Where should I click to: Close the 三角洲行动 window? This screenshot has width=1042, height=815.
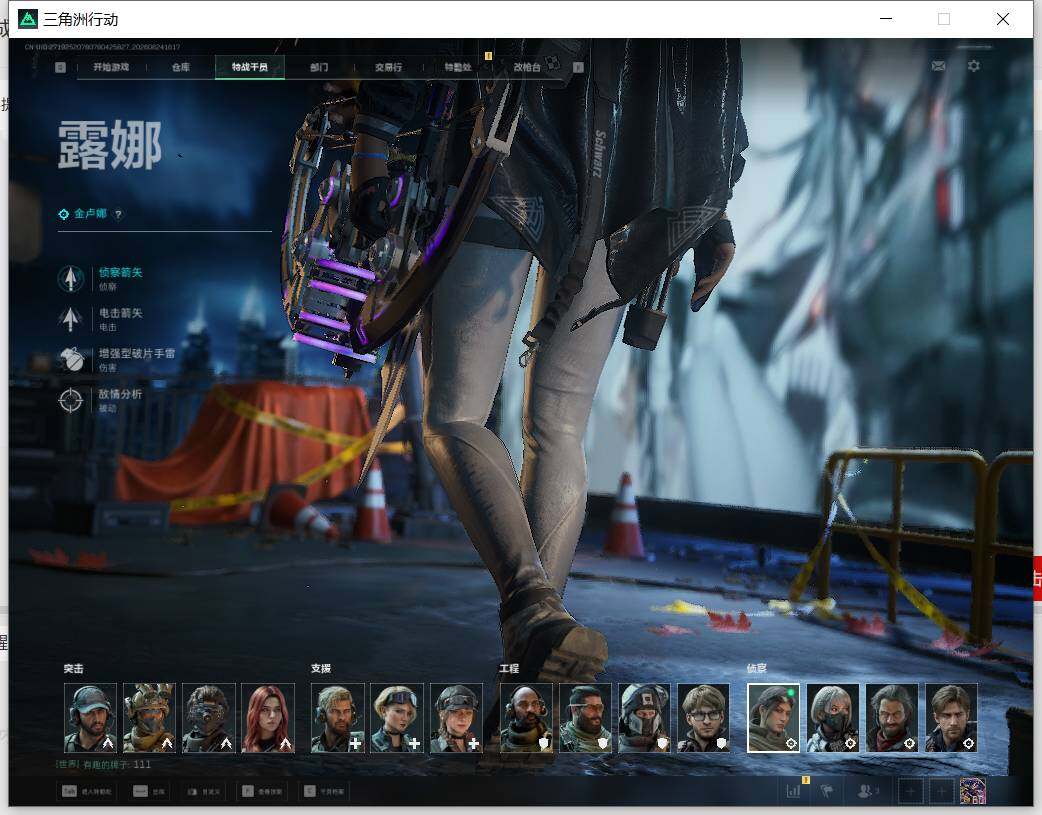(x=1003, y=19)
